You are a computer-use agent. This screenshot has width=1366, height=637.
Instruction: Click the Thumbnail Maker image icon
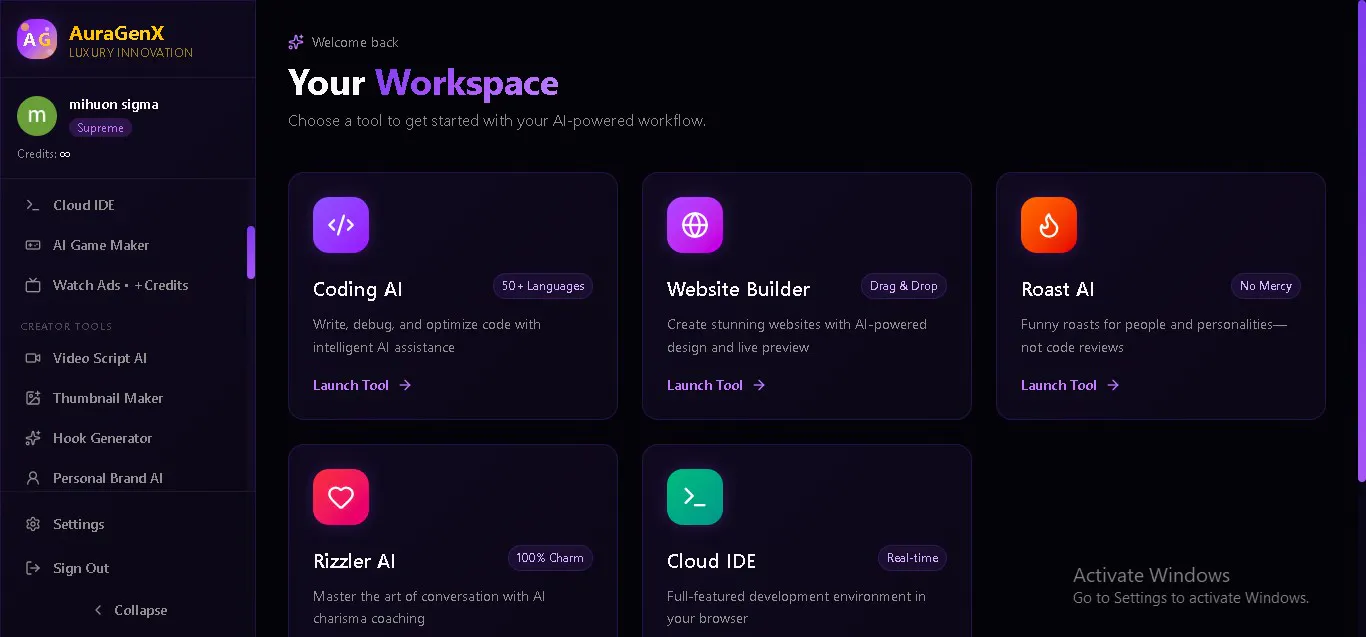coord(33,398)
